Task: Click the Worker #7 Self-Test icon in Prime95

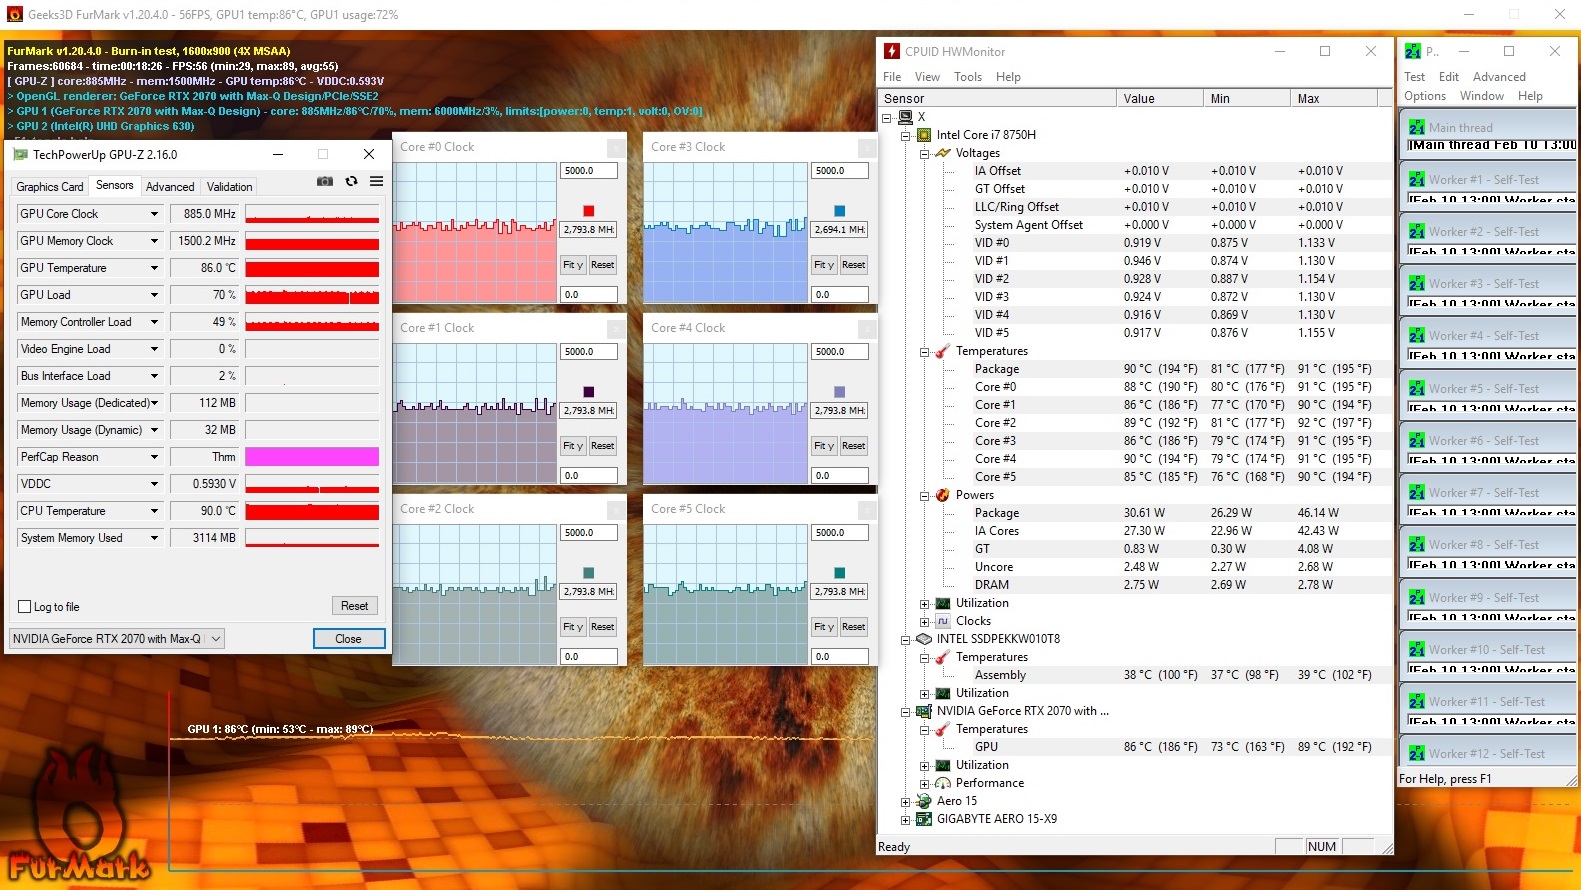Action: tap(1416, 492)
